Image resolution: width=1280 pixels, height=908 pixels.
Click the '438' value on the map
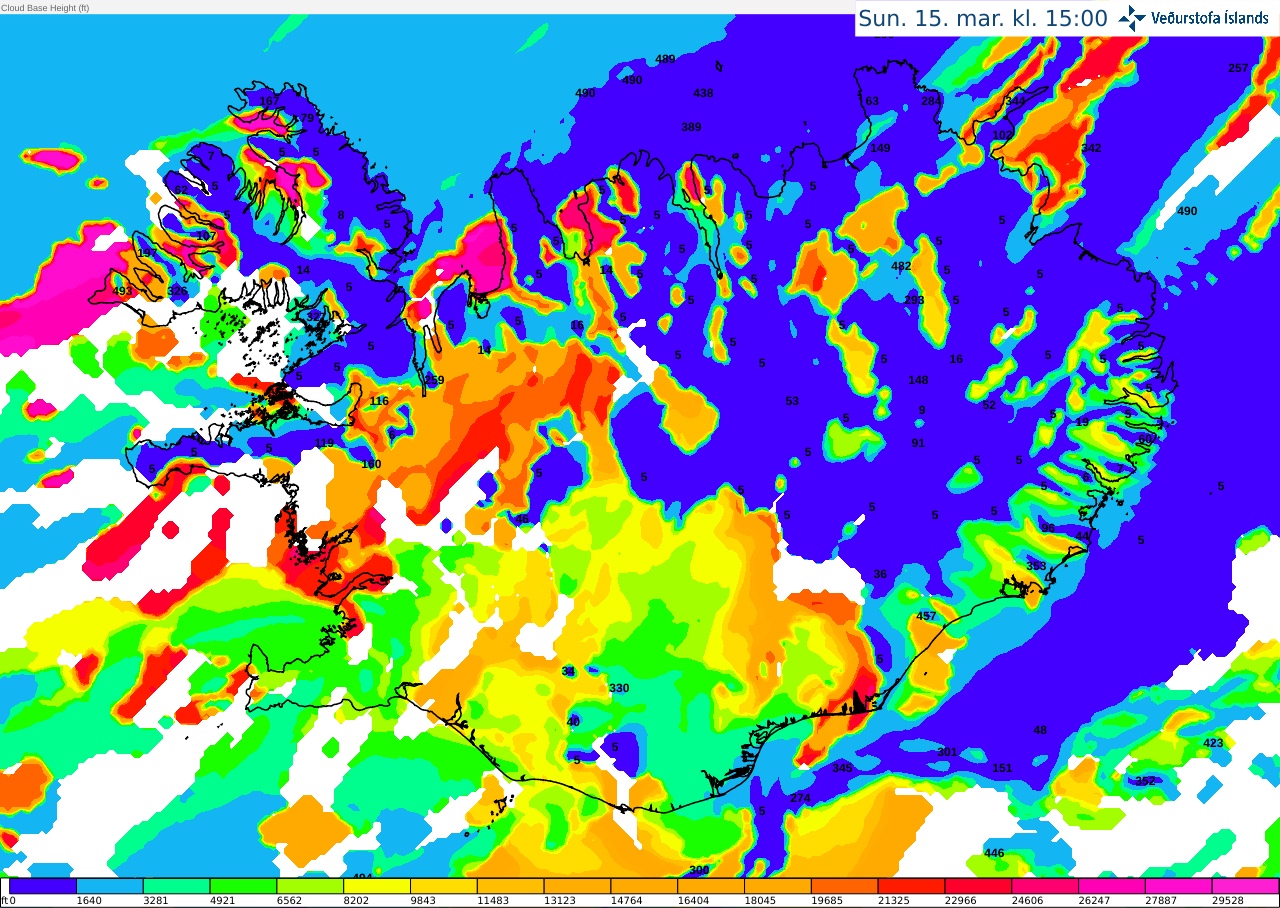703,93
